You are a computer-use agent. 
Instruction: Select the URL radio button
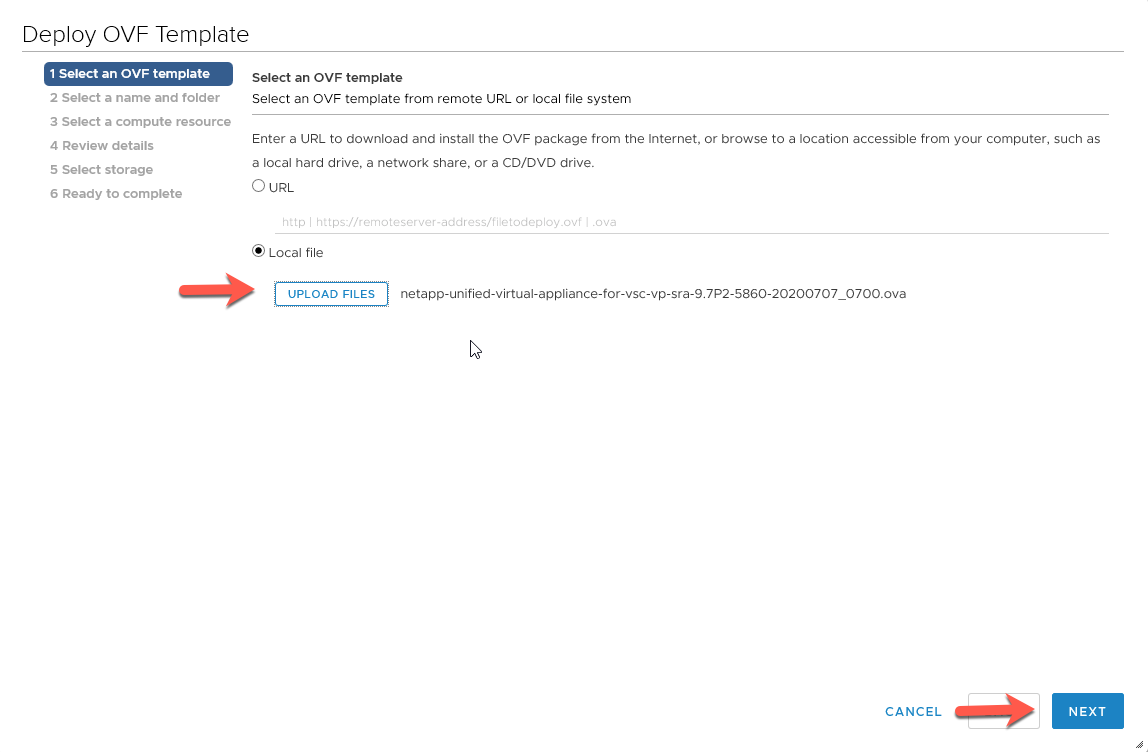[258, 186]
